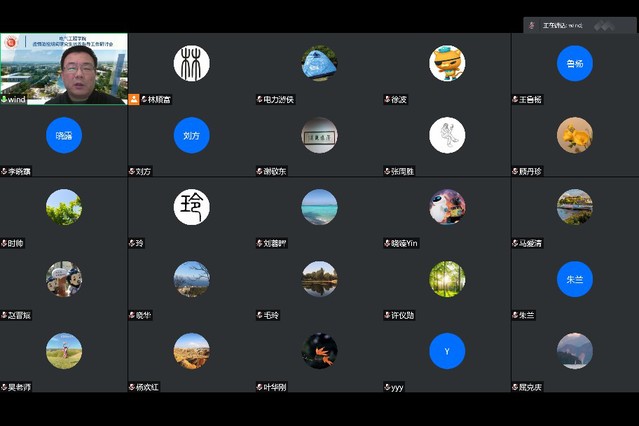Click the muted mic icon next to 徐波
639x426 pixels.
coord(387,100)
